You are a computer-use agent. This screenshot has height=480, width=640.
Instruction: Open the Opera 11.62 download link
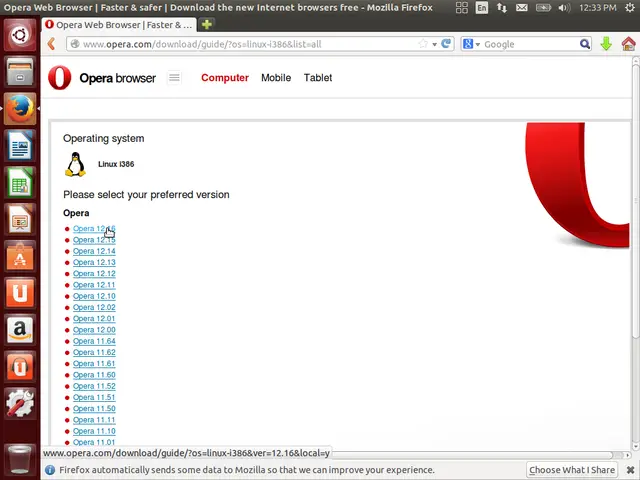94,352
